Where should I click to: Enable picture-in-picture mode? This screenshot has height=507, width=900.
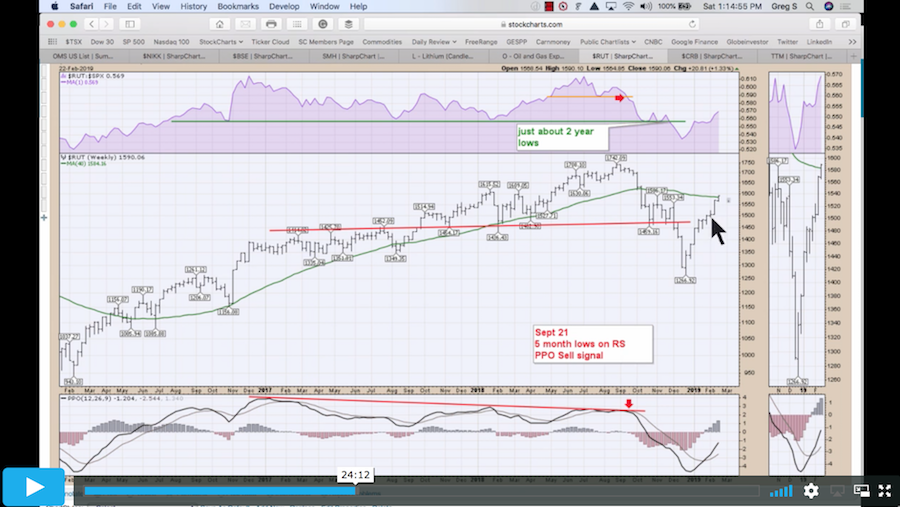point(861,490)
